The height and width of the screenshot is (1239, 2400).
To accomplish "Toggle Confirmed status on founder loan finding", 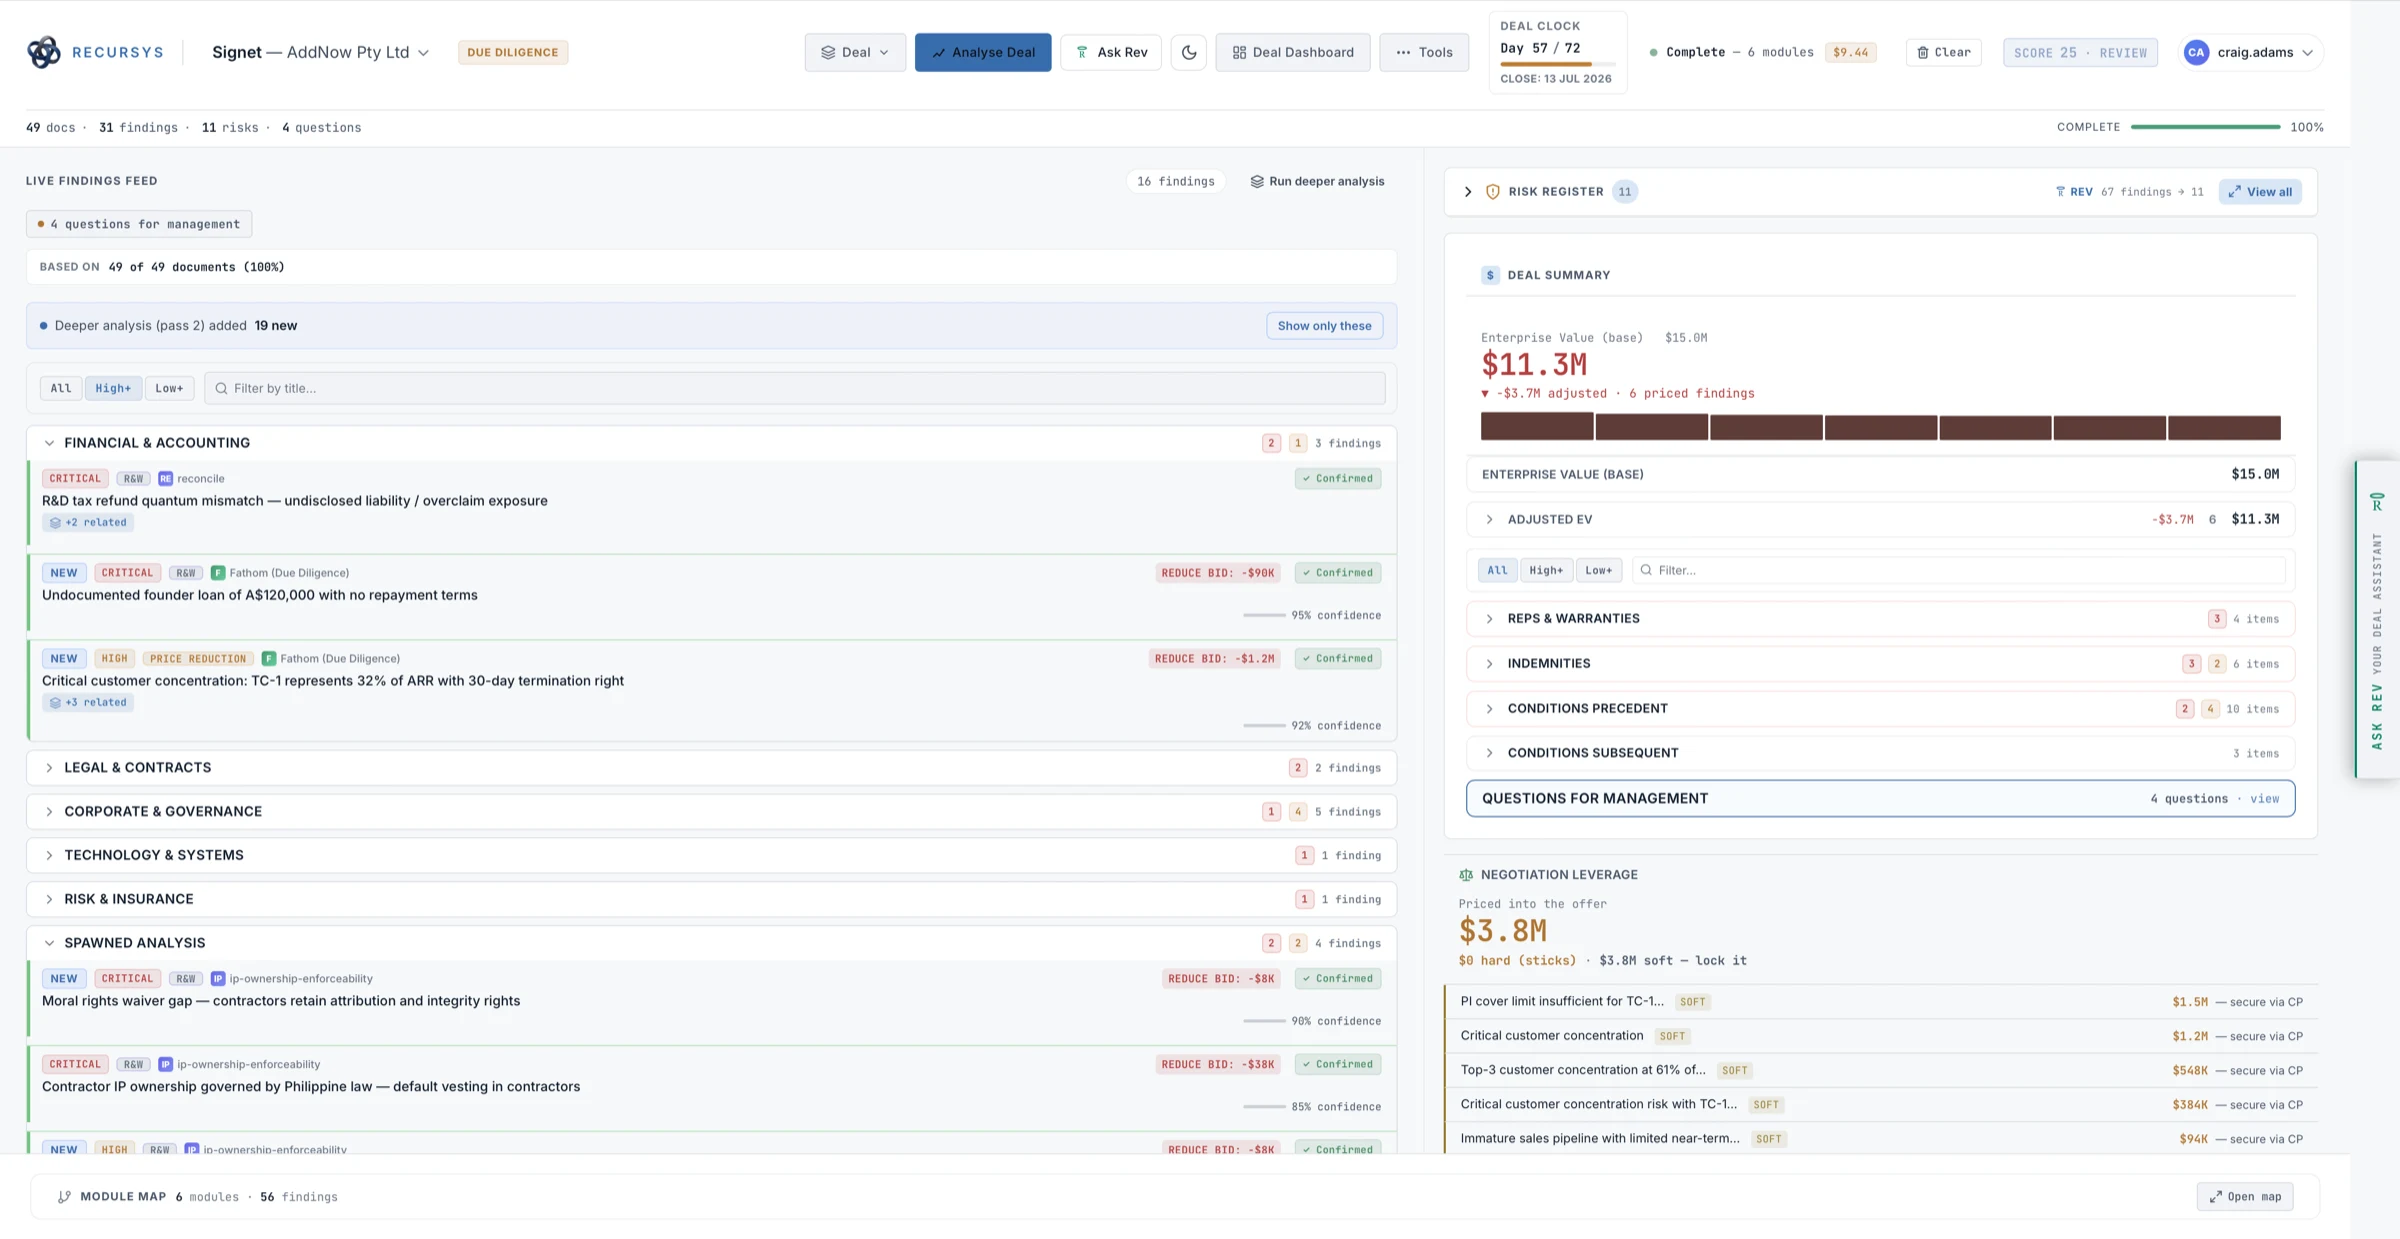I will click(1338, 573).
